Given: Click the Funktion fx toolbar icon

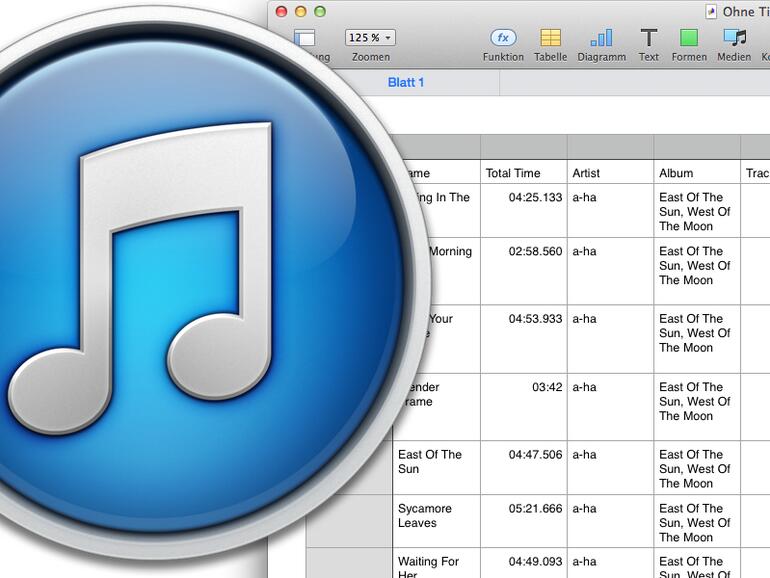Looking at the screenshot, I should pyautogui.click(x=503, y=38).
